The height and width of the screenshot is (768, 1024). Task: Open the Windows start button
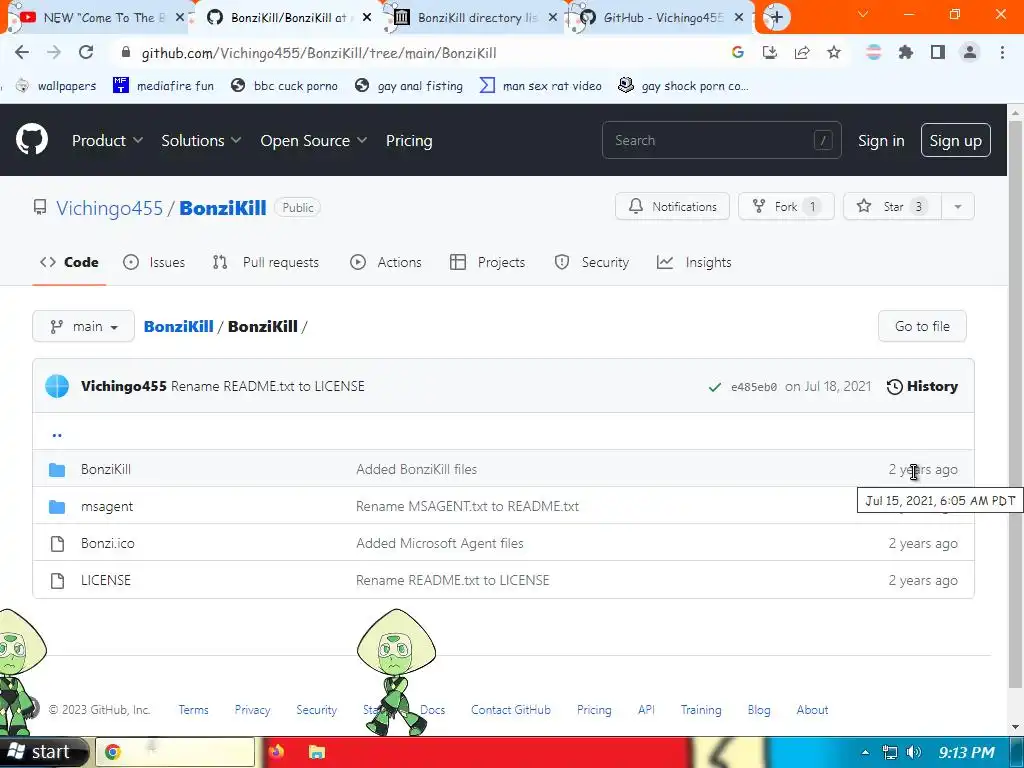(44, 752)
